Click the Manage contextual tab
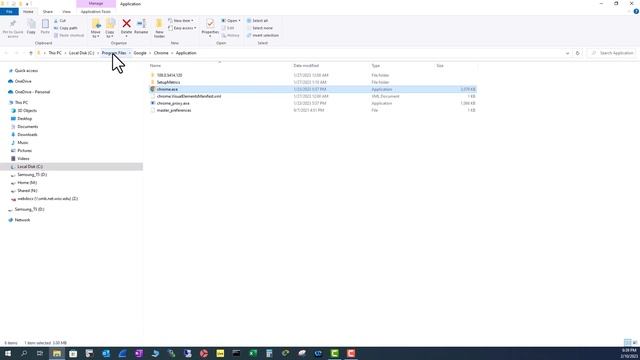Image resolution: width=640 pixels, height=360 pixels. tap(96, 4)
